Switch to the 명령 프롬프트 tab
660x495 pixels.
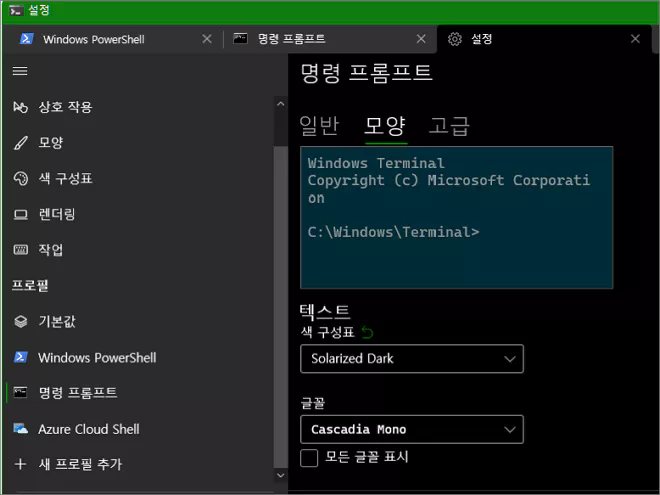coord(330,39)
